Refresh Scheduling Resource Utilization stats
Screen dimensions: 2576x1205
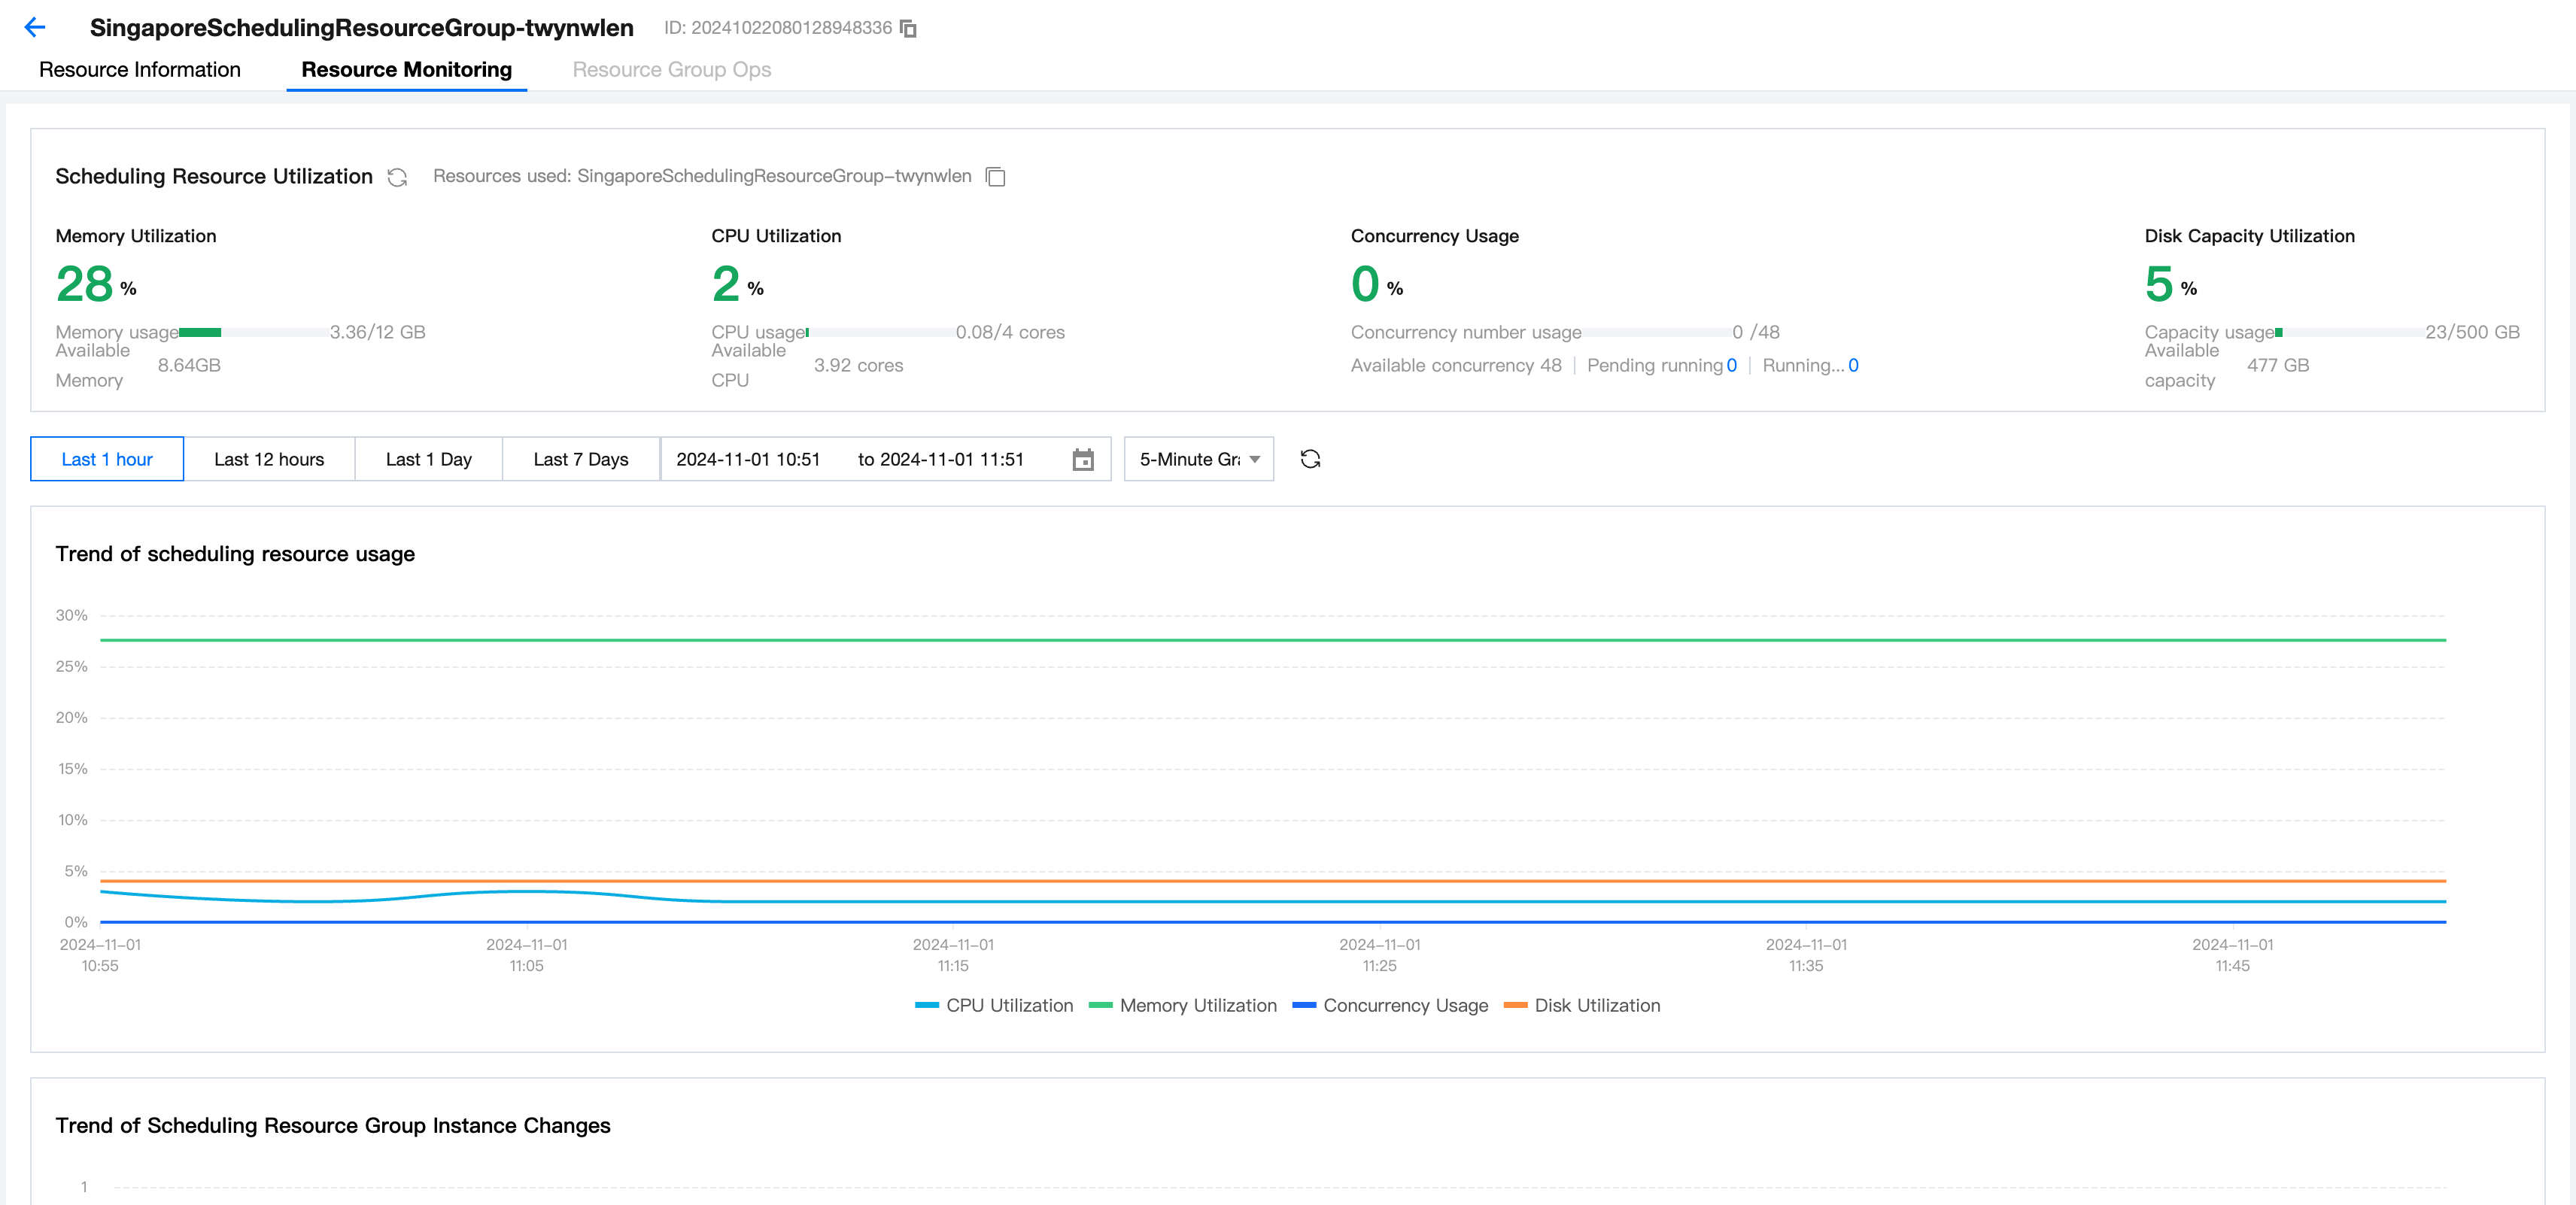coord(397,177)
